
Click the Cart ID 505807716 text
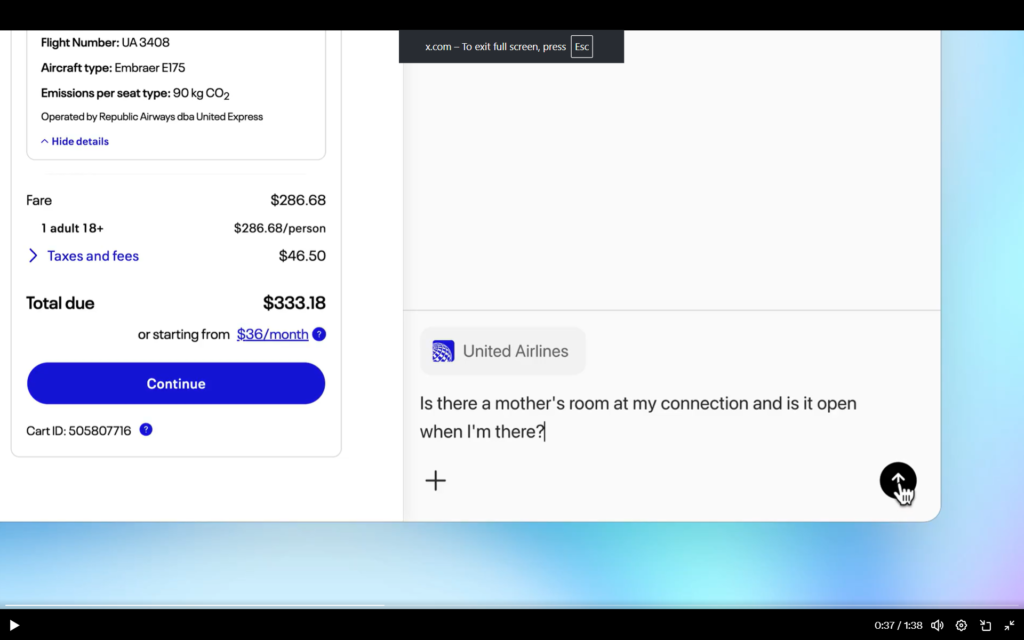[x=79, y=431]
